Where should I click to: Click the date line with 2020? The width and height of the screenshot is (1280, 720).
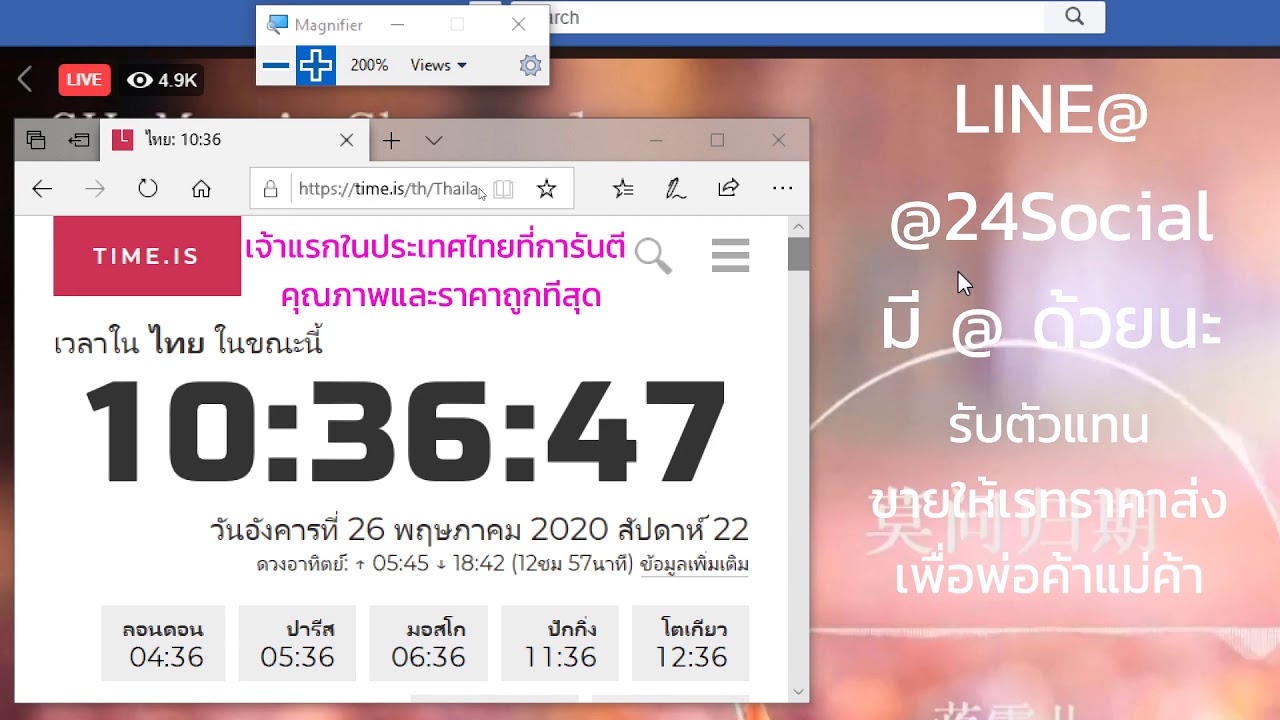click(479, 529)
